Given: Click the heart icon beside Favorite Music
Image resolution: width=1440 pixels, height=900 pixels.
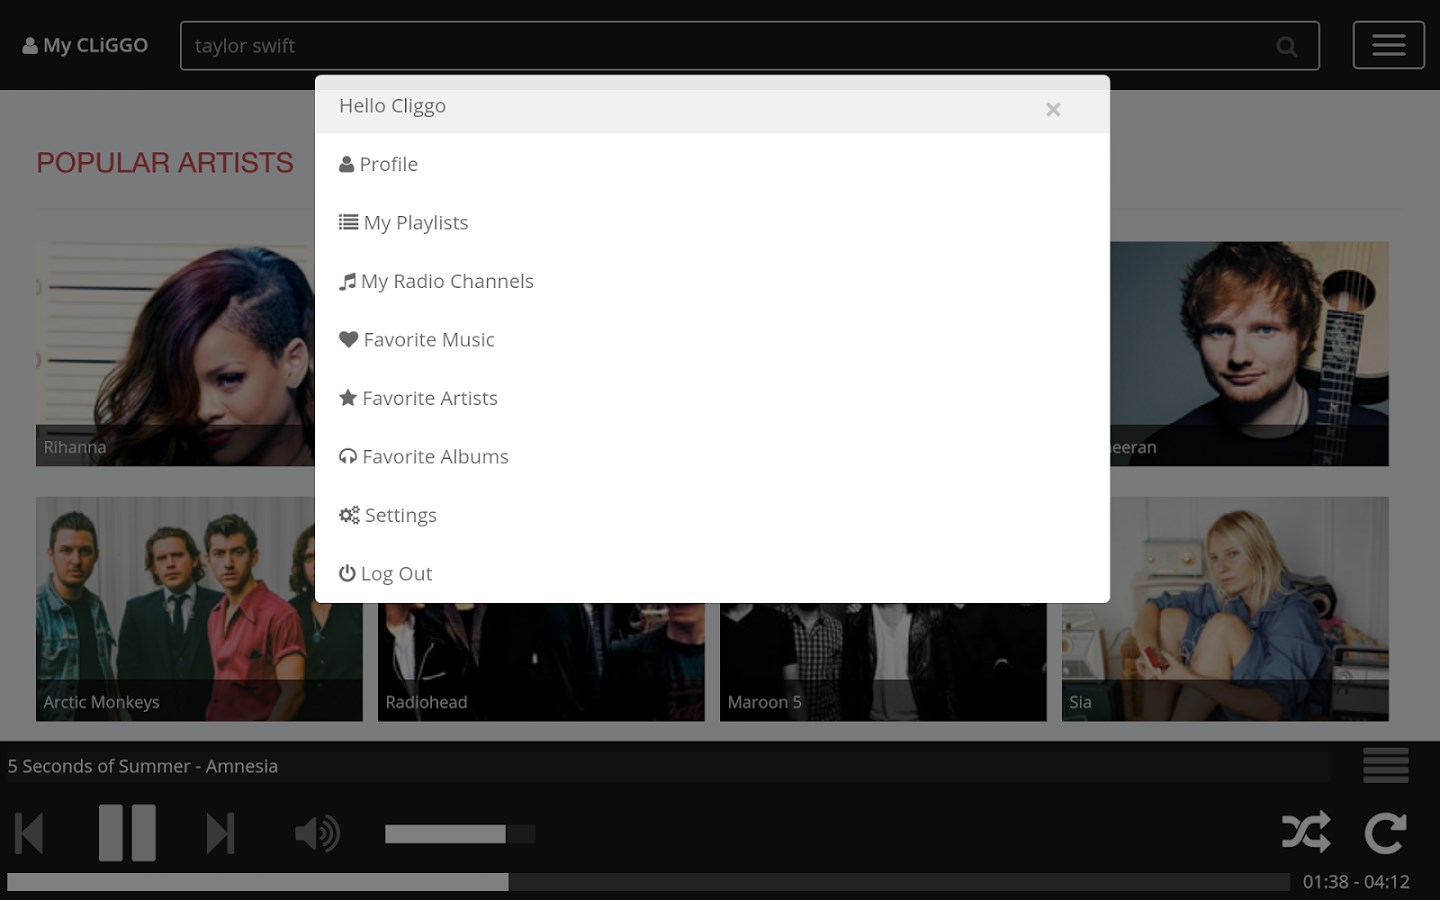Looking at the screenshot, I should [x=348, y=339].
